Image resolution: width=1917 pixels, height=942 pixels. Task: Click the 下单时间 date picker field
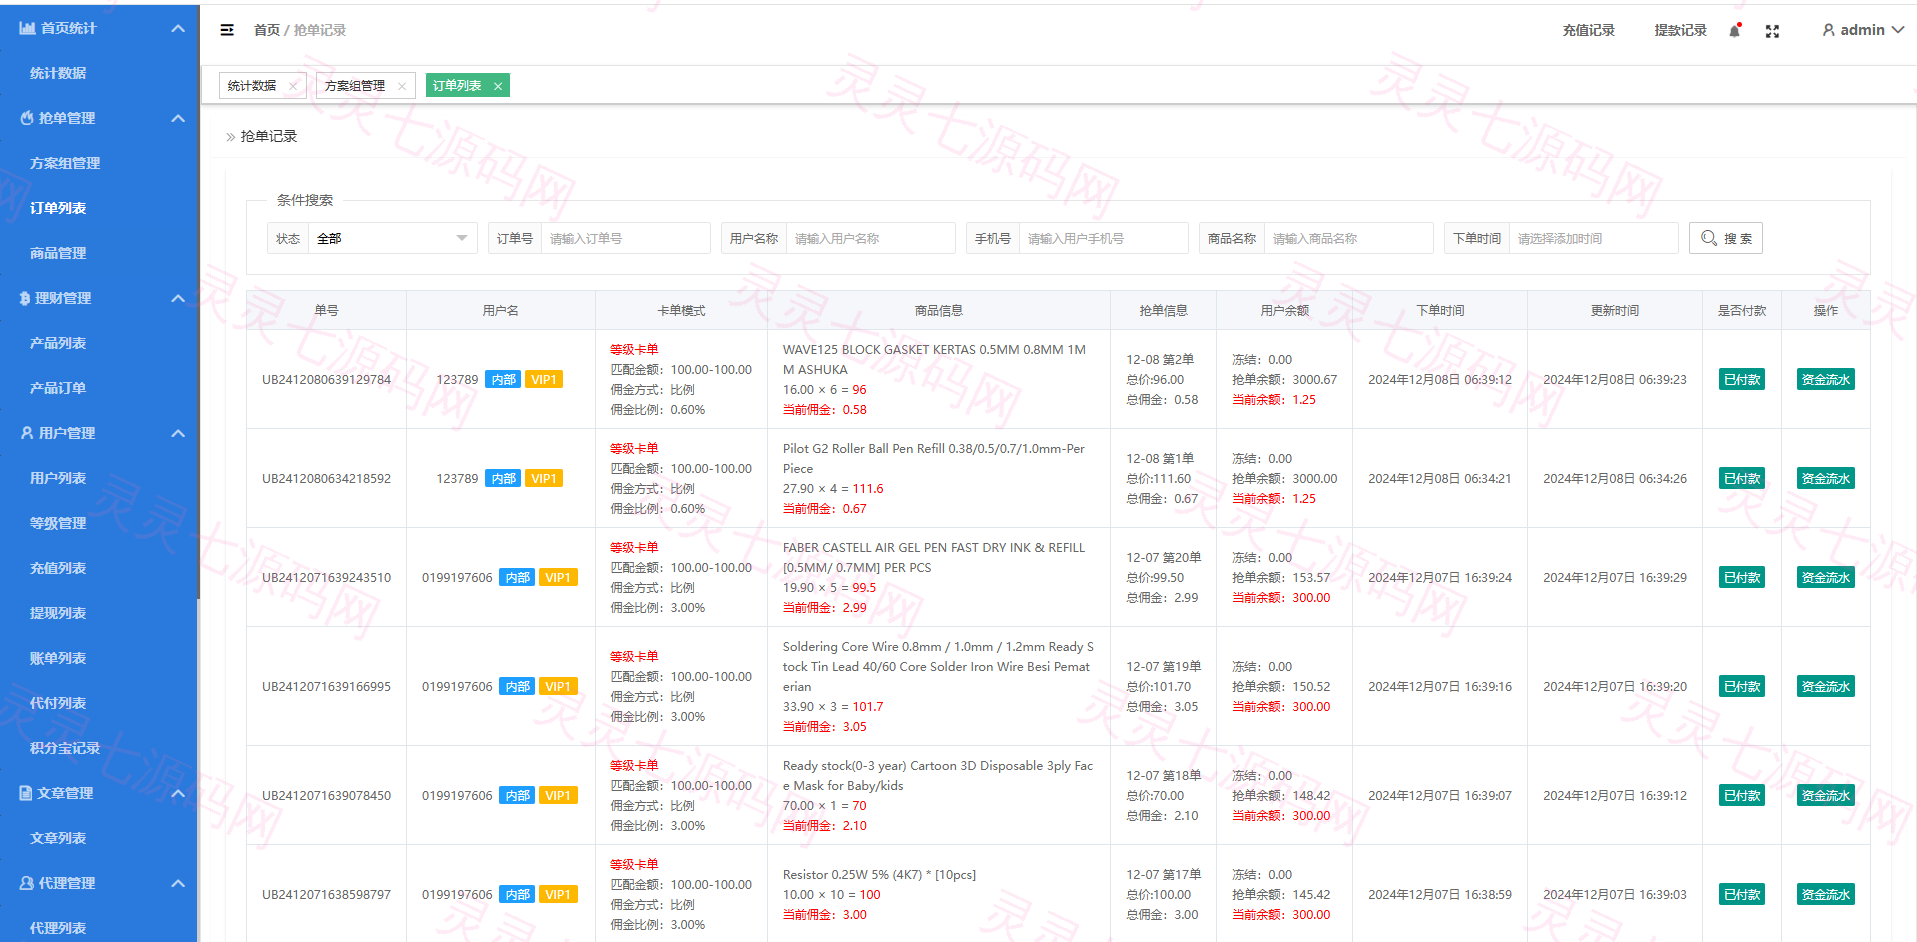click(1593, 238)
